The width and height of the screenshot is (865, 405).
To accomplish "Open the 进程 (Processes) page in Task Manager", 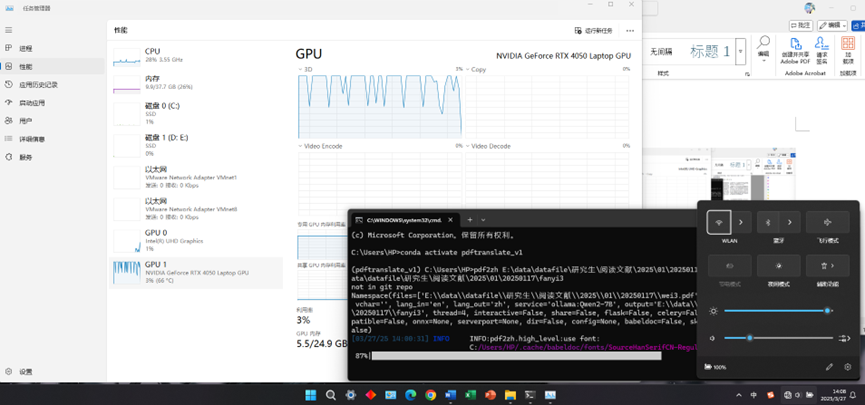I will coord(52,48).
